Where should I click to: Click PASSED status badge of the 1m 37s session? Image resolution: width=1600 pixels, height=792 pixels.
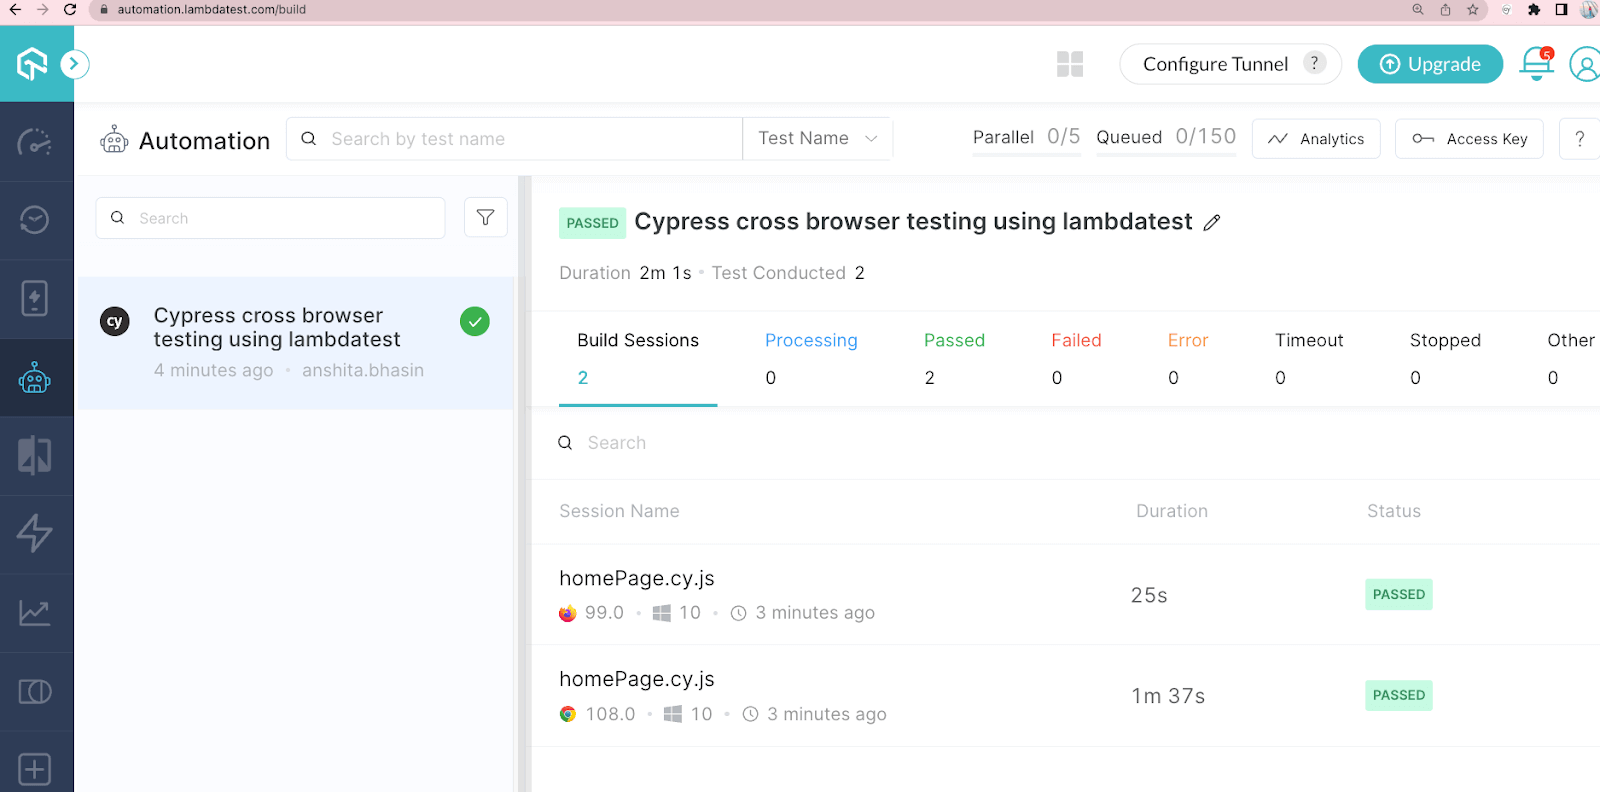1399,695
